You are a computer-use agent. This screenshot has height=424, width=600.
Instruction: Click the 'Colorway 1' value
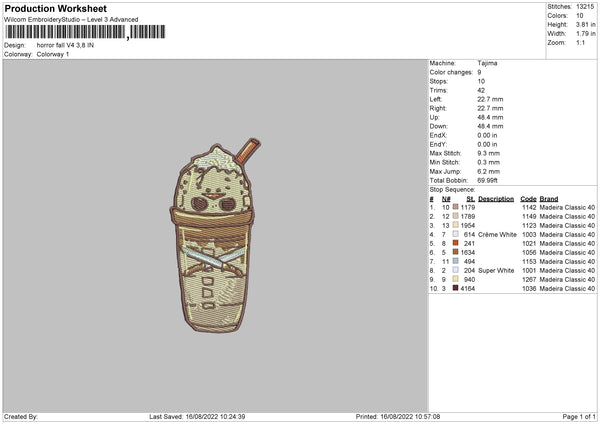point(53,54)
